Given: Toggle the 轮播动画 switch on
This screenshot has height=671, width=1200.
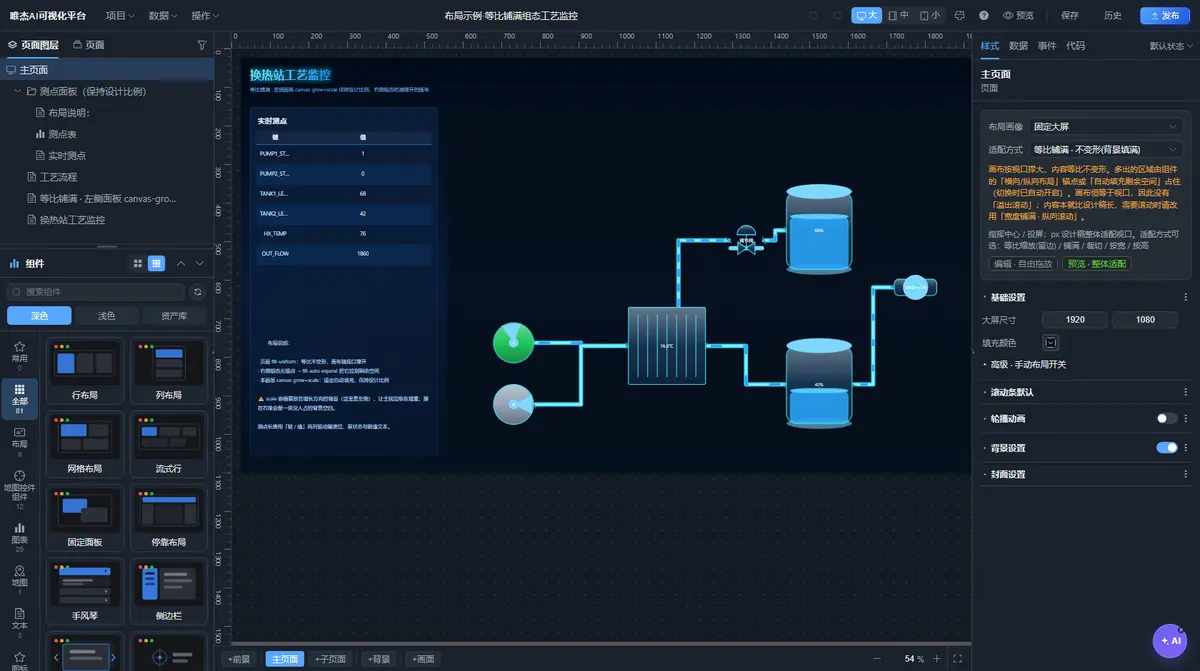Looking at the screenshot, I should 1166,419.
